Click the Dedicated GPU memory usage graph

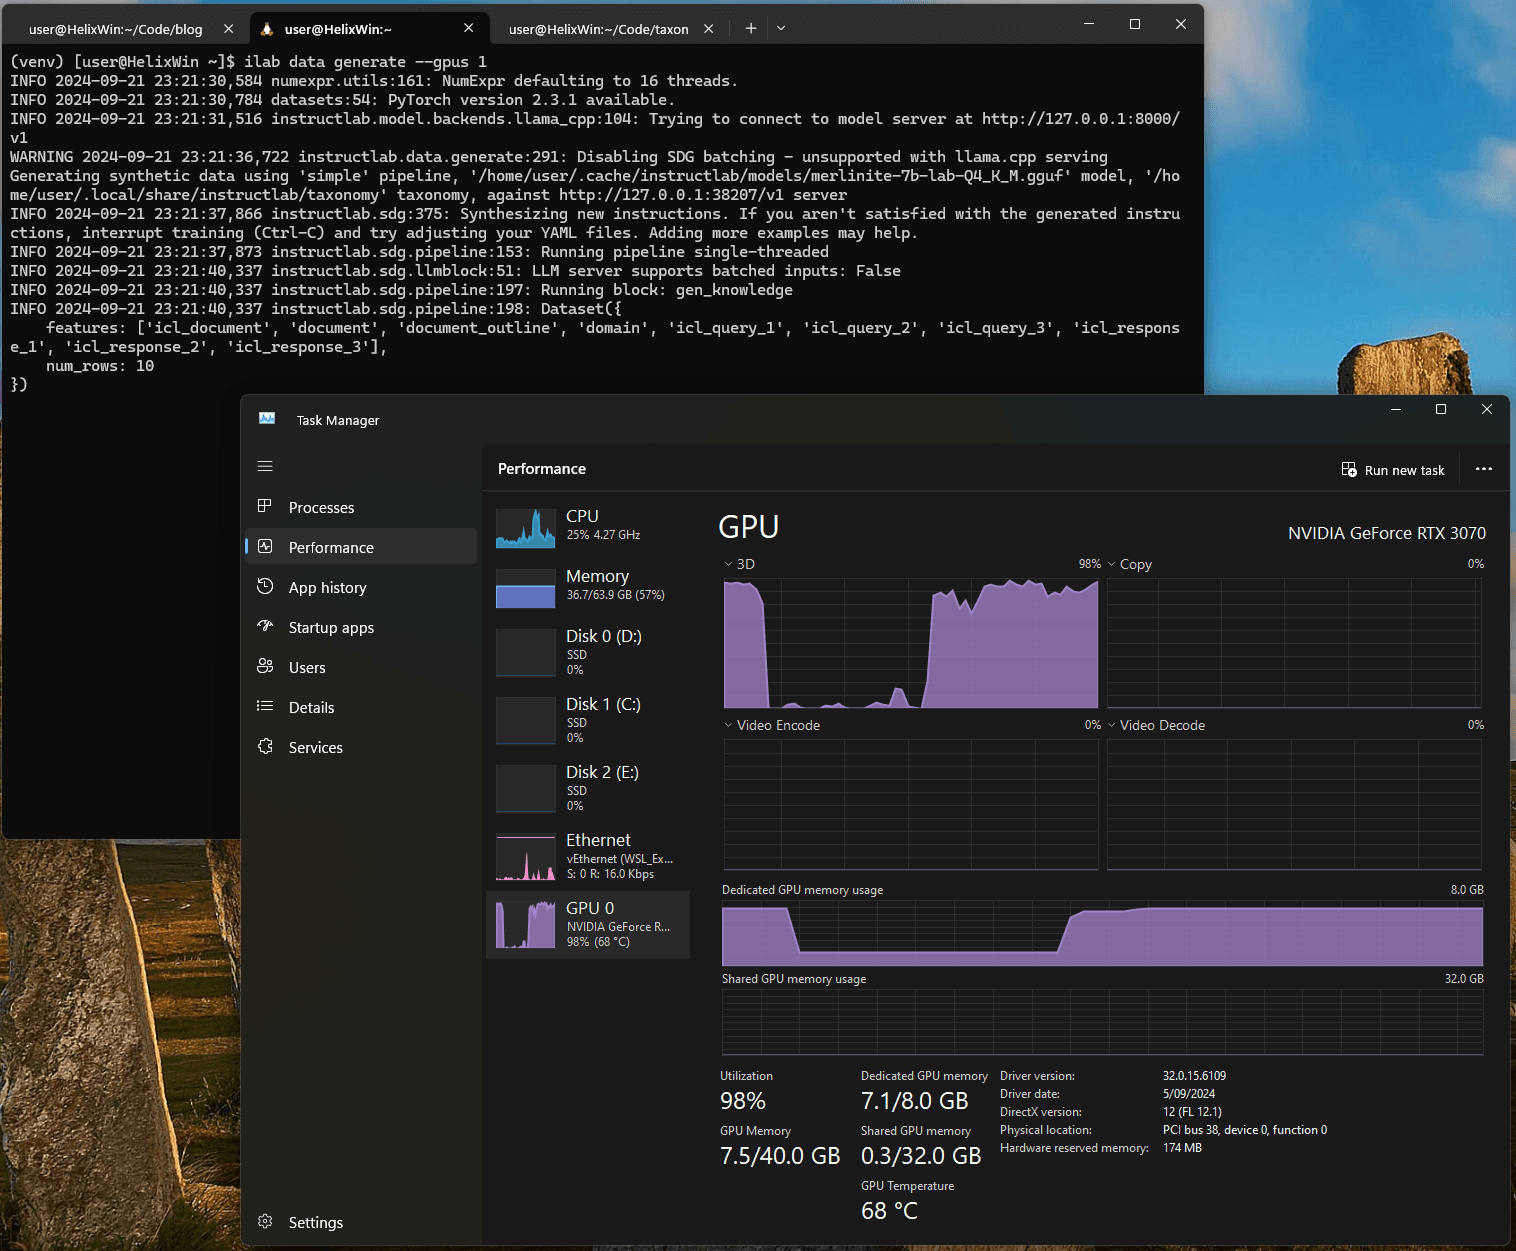coord(1100,935)
